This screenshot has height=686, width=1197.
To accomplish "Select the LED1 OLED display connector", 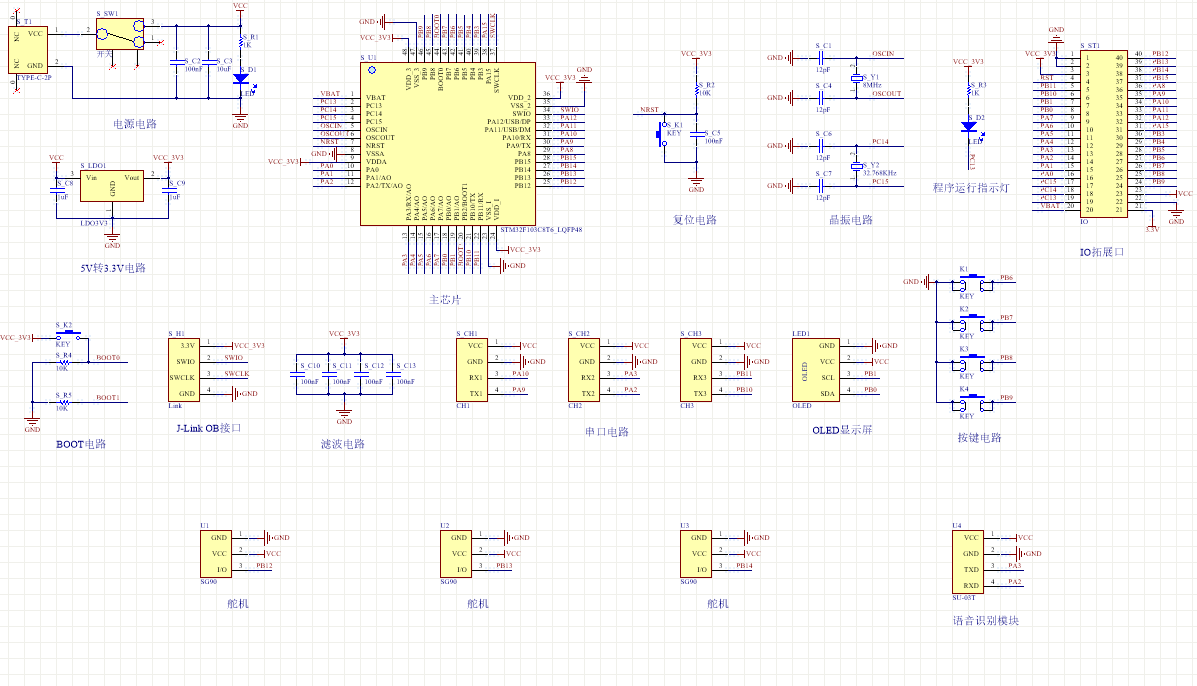I will pos(817,370).
